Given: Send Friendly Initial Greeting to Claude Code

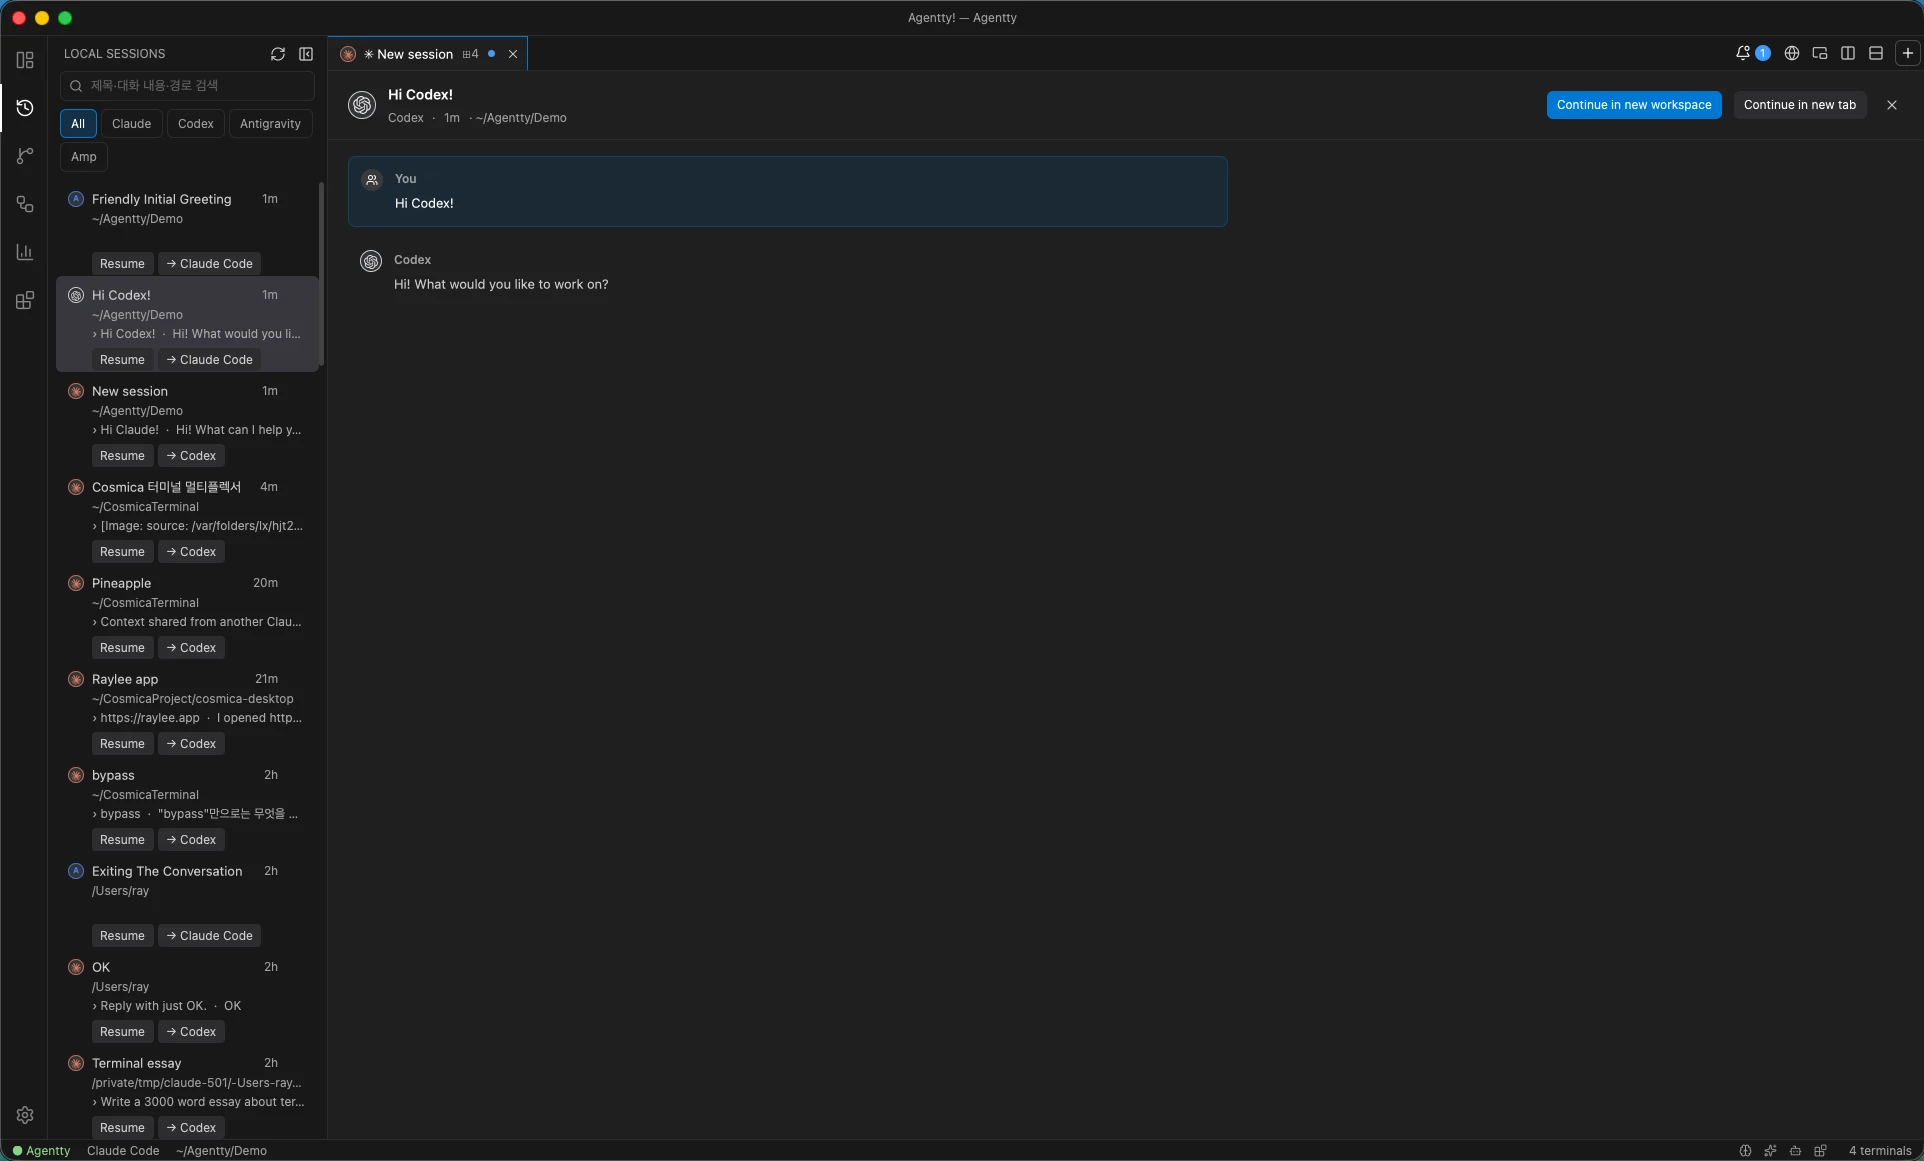Looking at the screenshot, I should [x=209, y=264].
